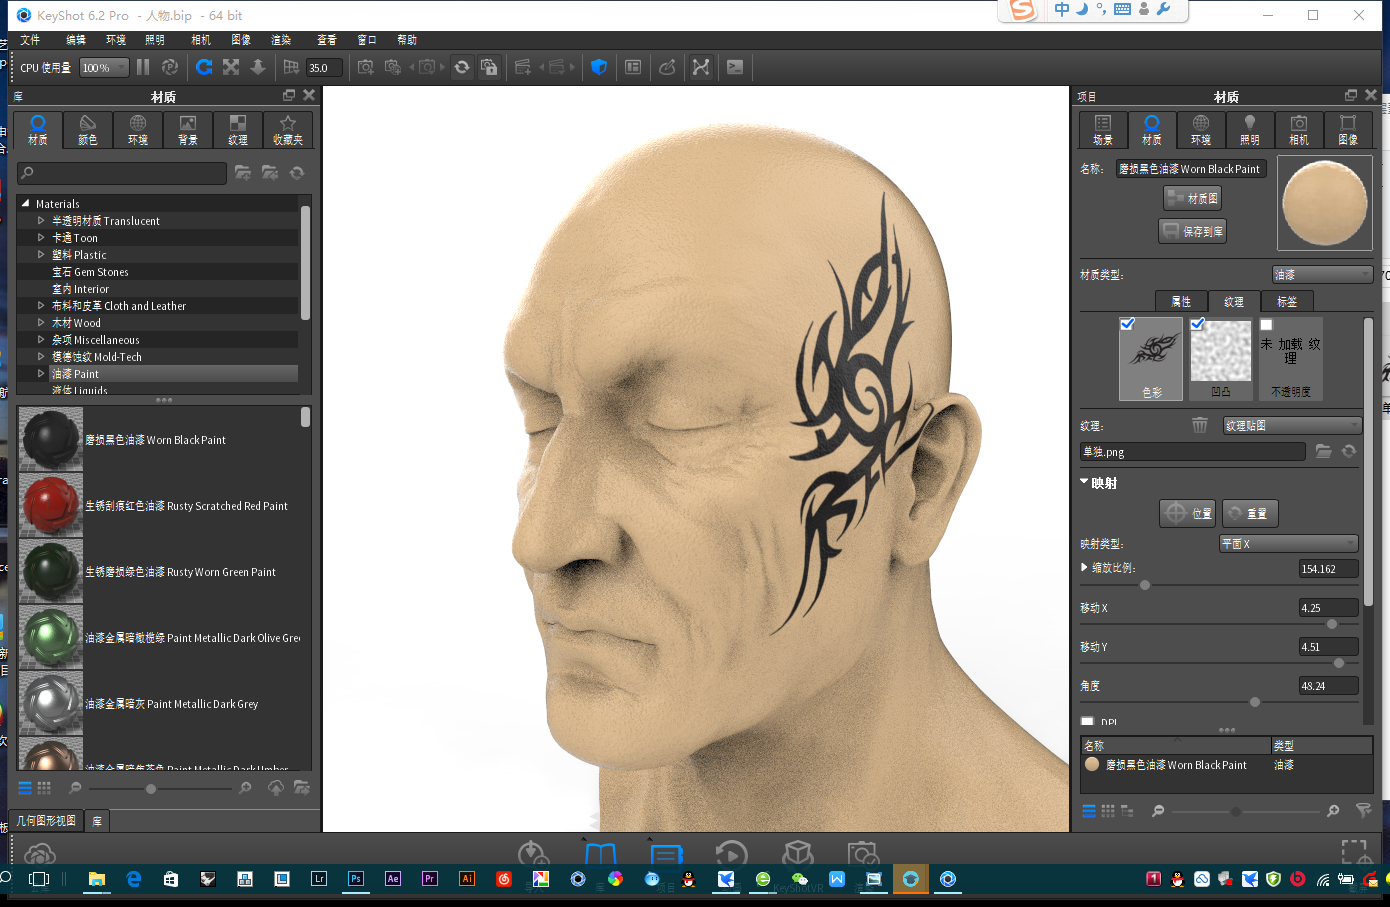
Task: Open the 映射类型 dropdown showing 平面X
Action: (x=1288, y=543)
